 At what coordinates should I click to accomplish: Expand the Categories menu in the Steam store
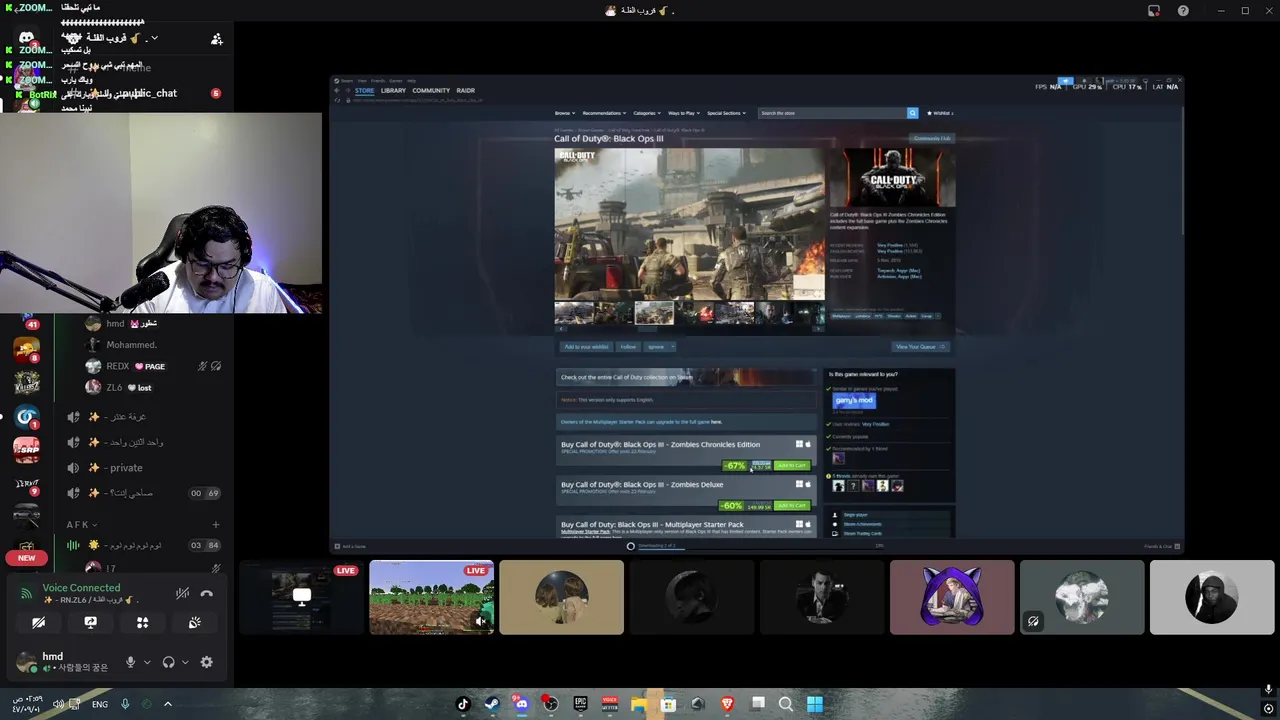coord(646,113)
